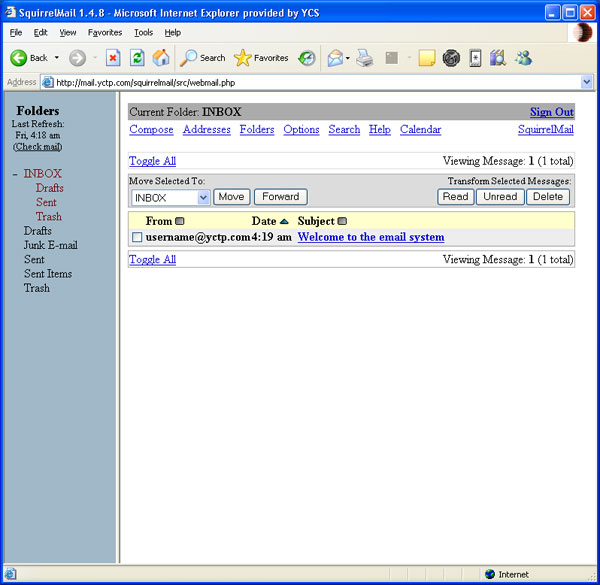The height and width of the screenshot is (585, 600).
Task: Click the Compose link
Action: 151,130
